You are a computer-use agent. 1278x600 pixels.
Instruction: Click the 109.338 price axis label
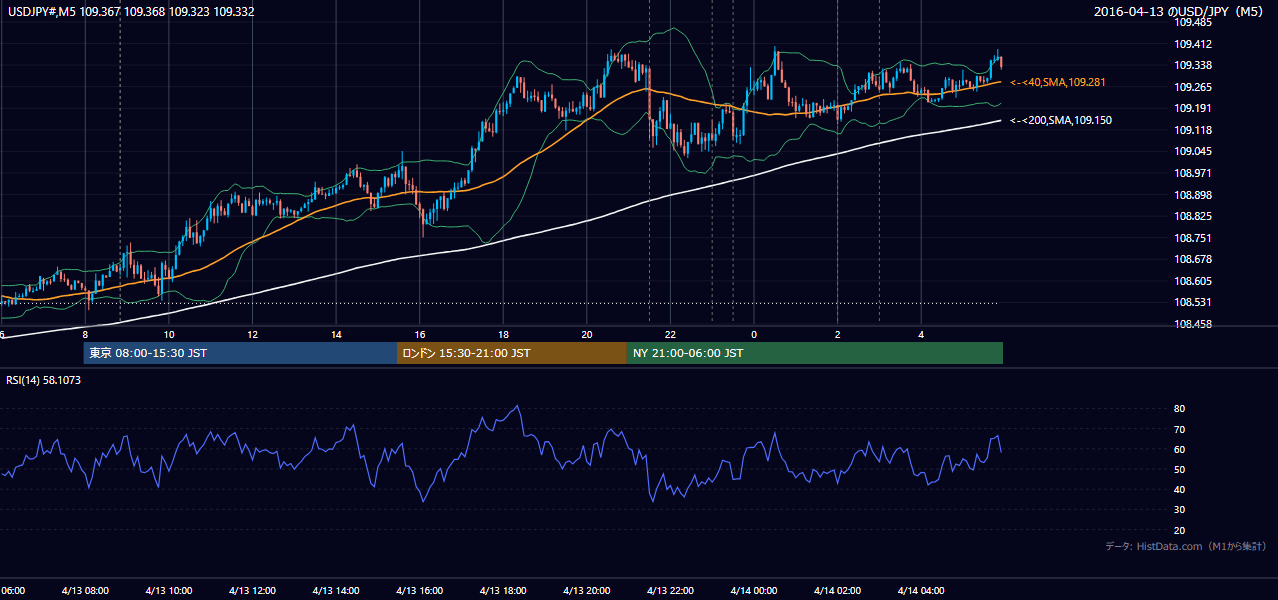click(1193, 65)
